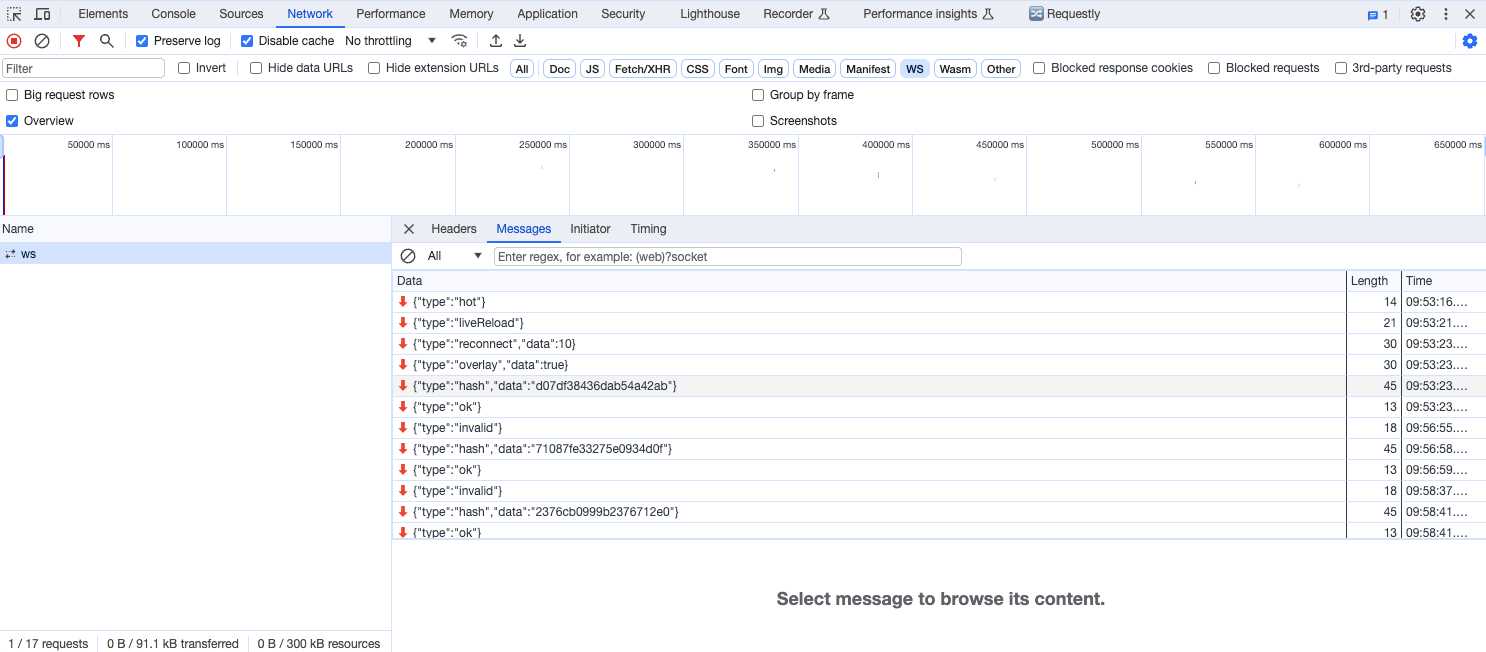1486x652 pixels.
Task: Click the import HAR upload icon
Action: point(496,41)
